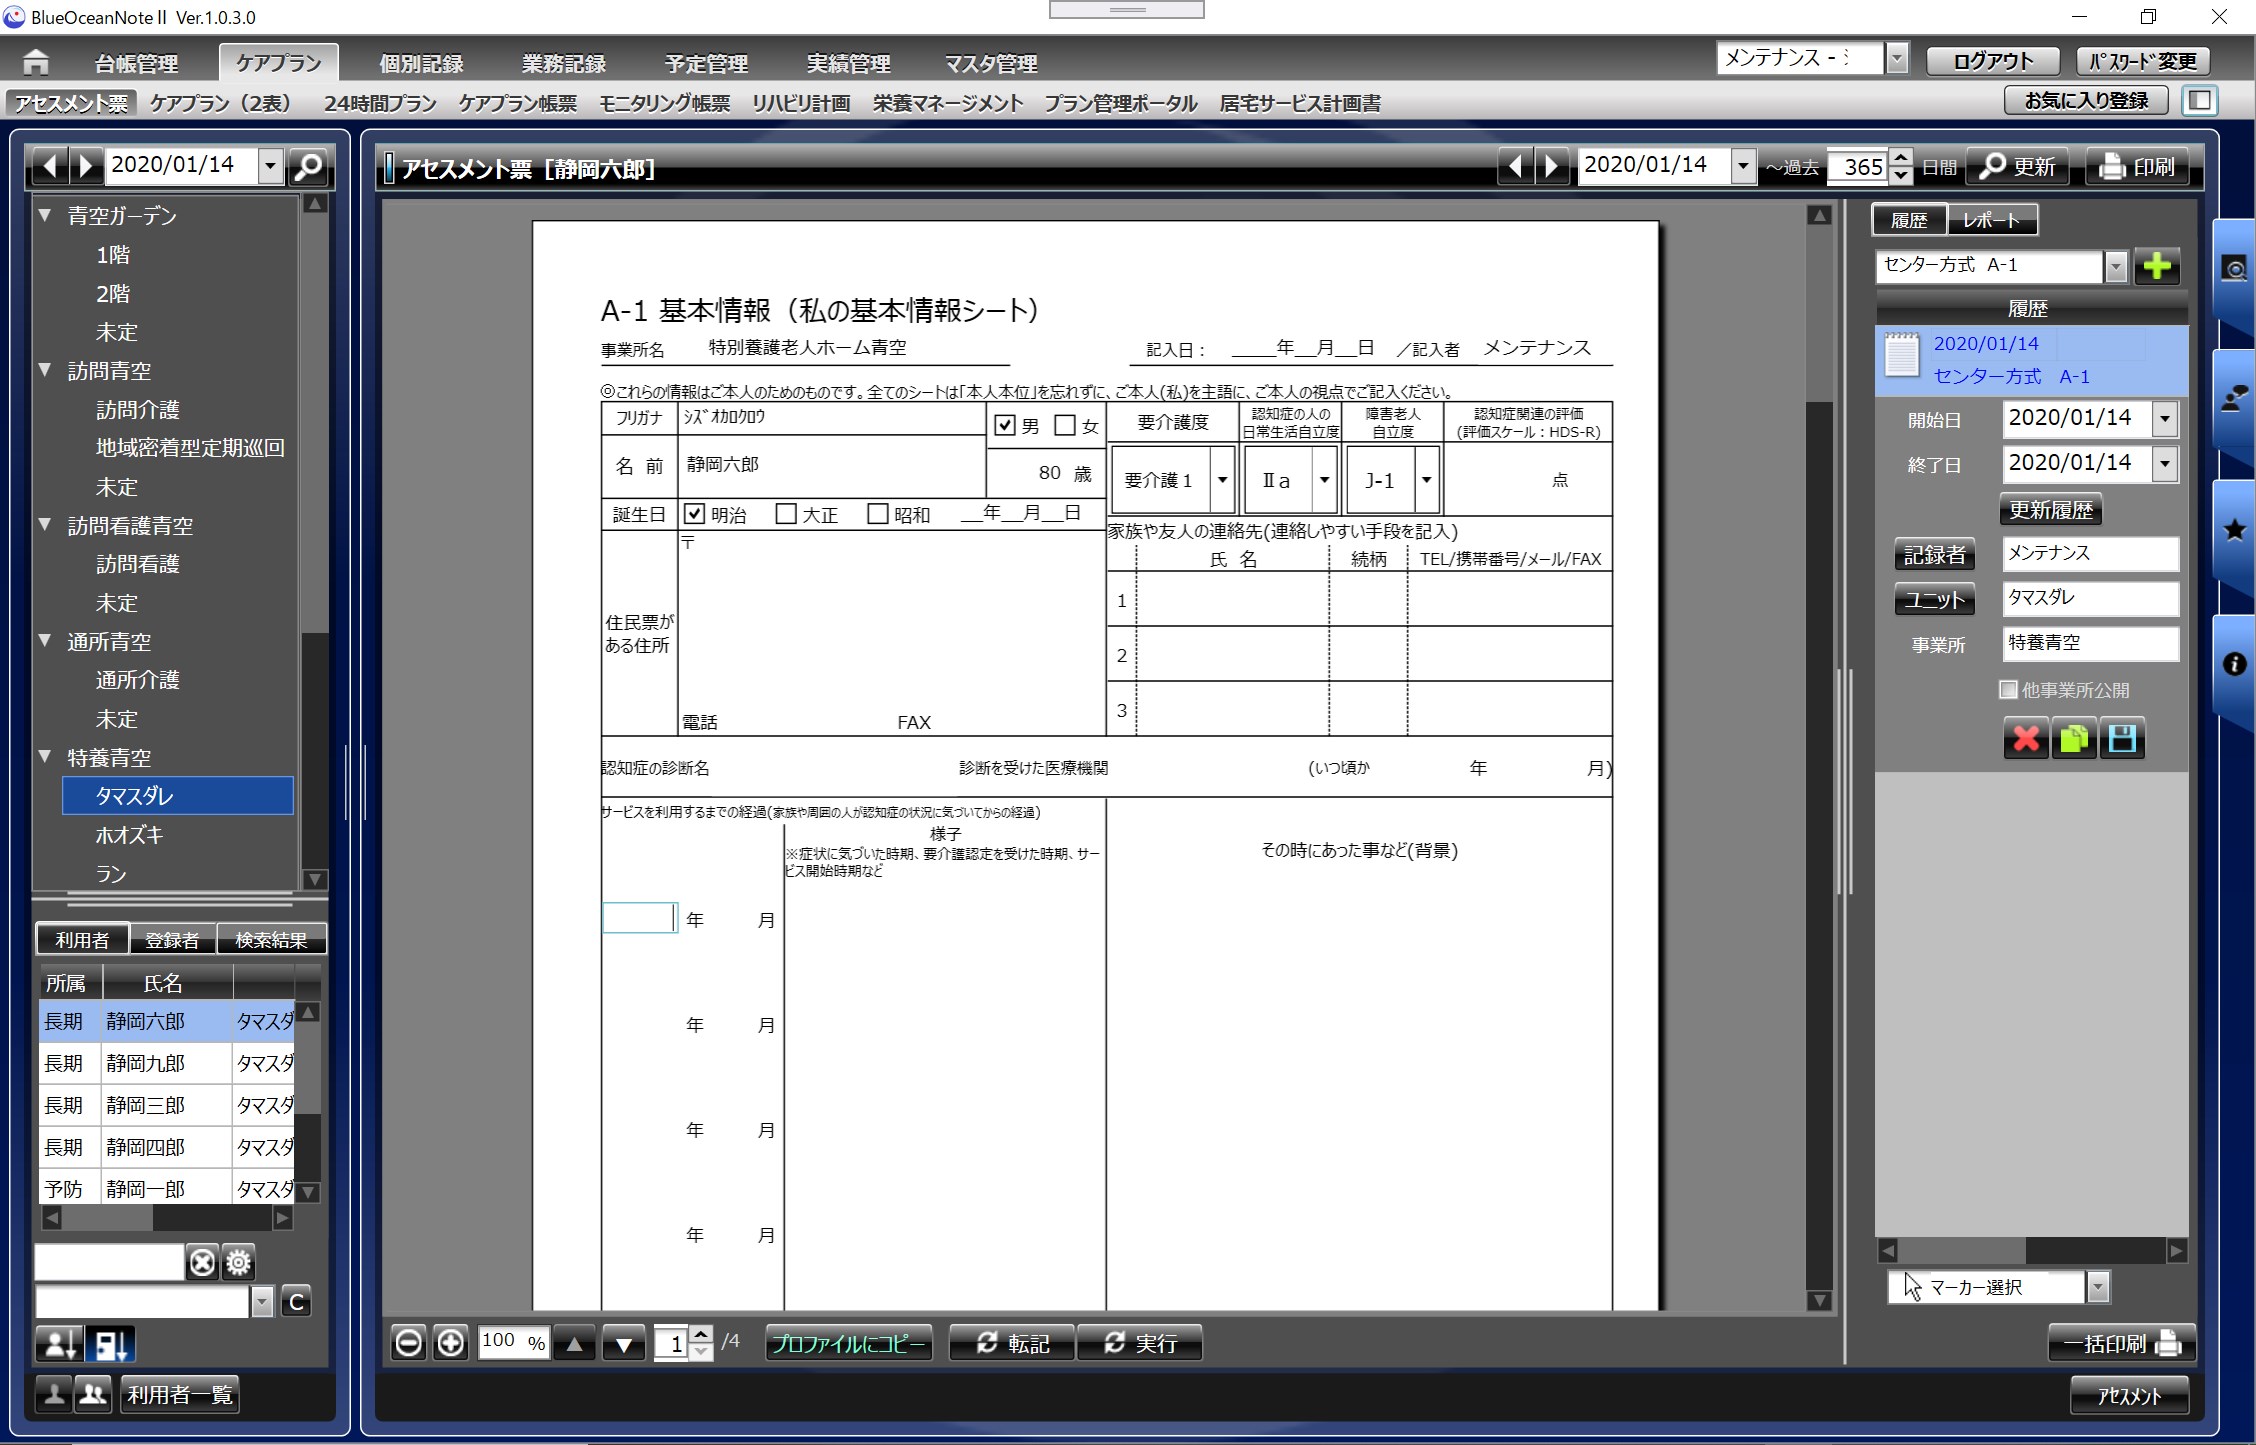
Task: Click the star favorites icon on right sidebar
Action: click(x=2234, y=530)
